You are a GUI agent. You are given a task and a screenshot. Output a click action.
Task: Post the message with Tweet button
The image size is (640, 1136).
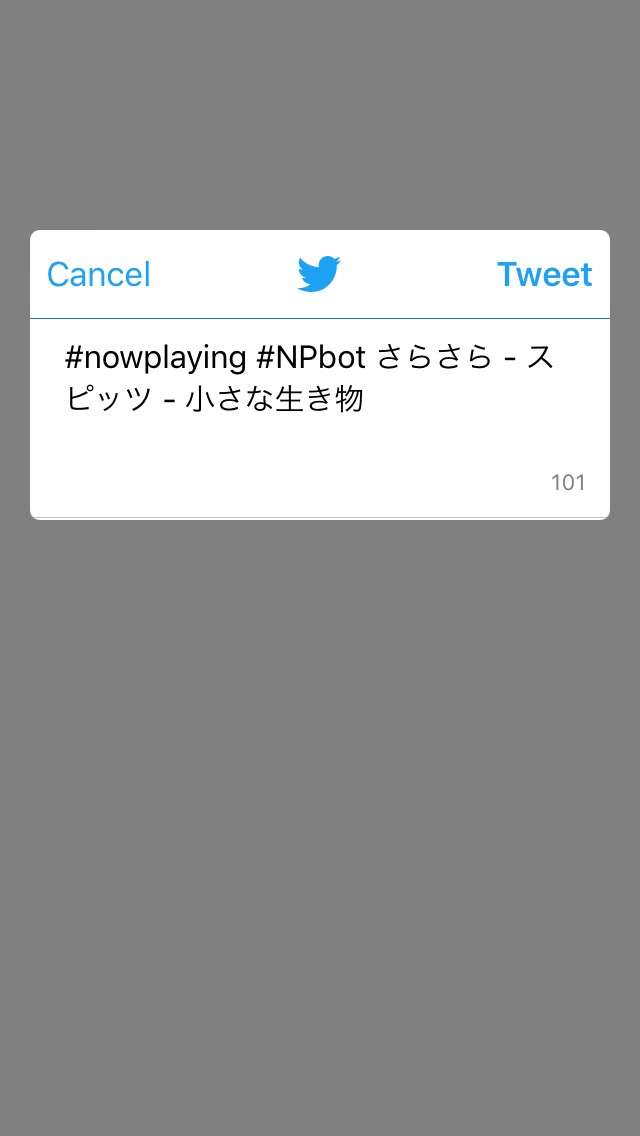(x=544, y=275)
